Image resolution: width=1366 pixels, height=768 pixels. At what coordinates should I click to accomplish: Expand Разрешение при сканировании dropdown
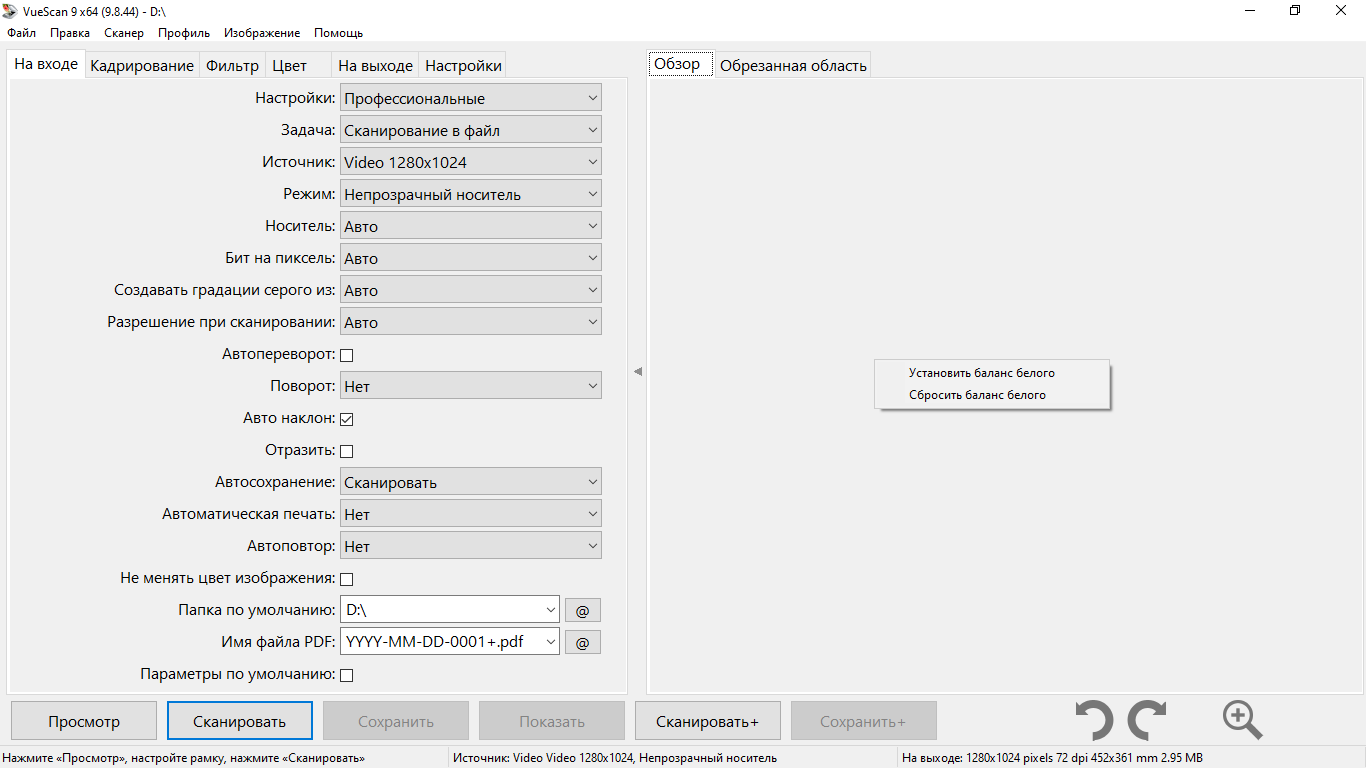coord(471,322)
